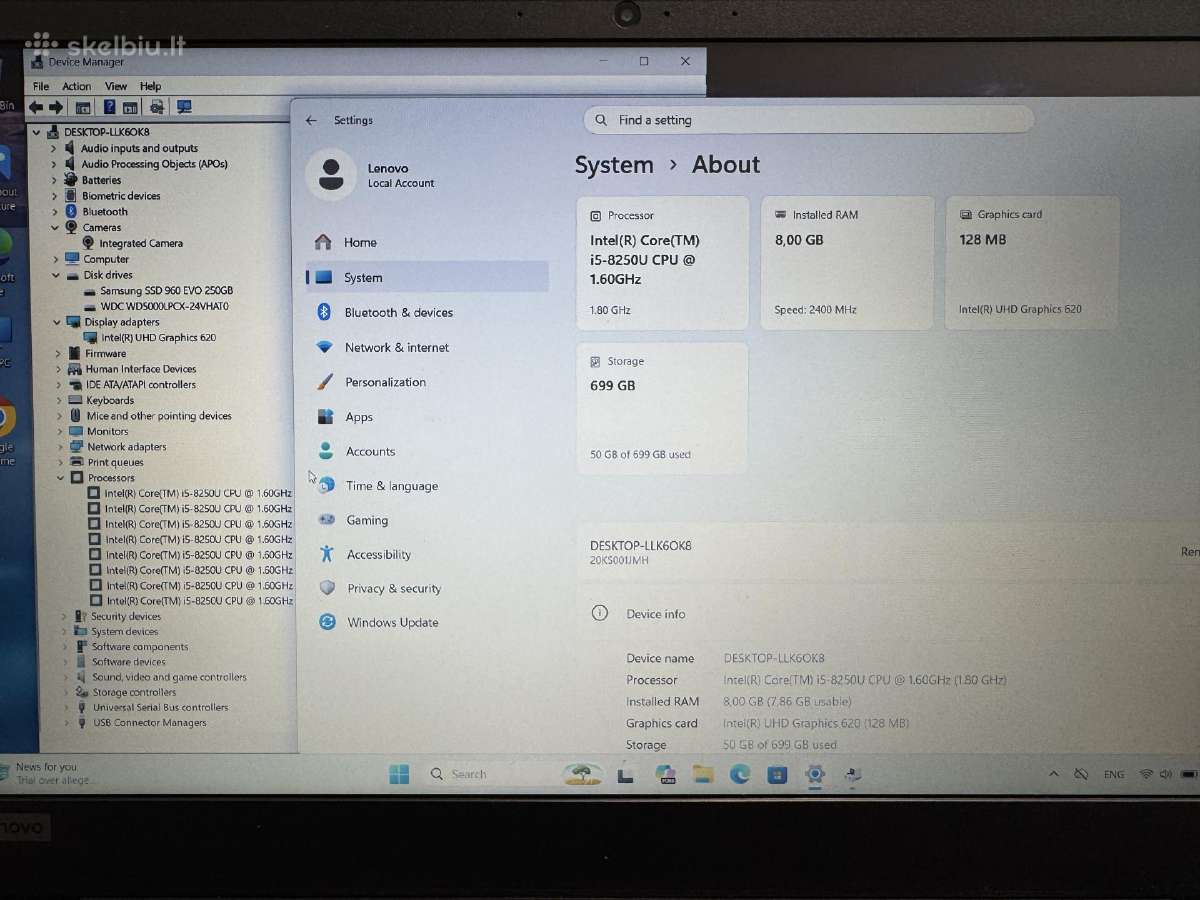Expand Keyboards node in device tree
Viewport: 1200px width, 900px height.
59,400
